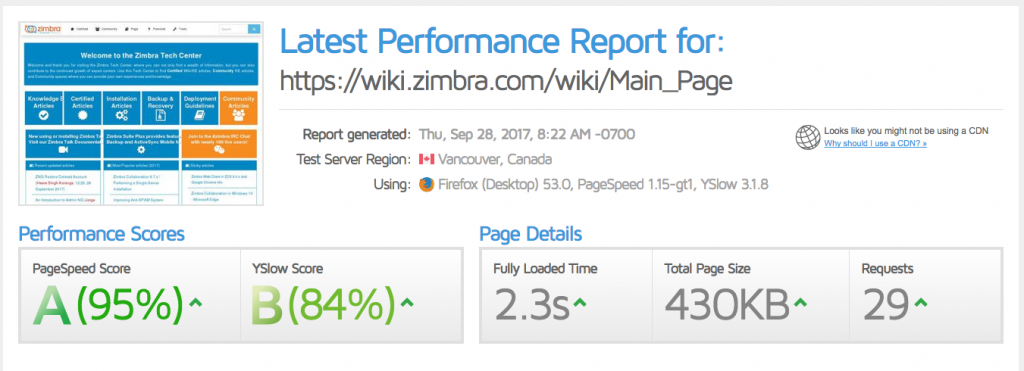Click the 2.3s Fully Loaded Time value
The height and width of the screenshot is (371, 1024).
532,306
